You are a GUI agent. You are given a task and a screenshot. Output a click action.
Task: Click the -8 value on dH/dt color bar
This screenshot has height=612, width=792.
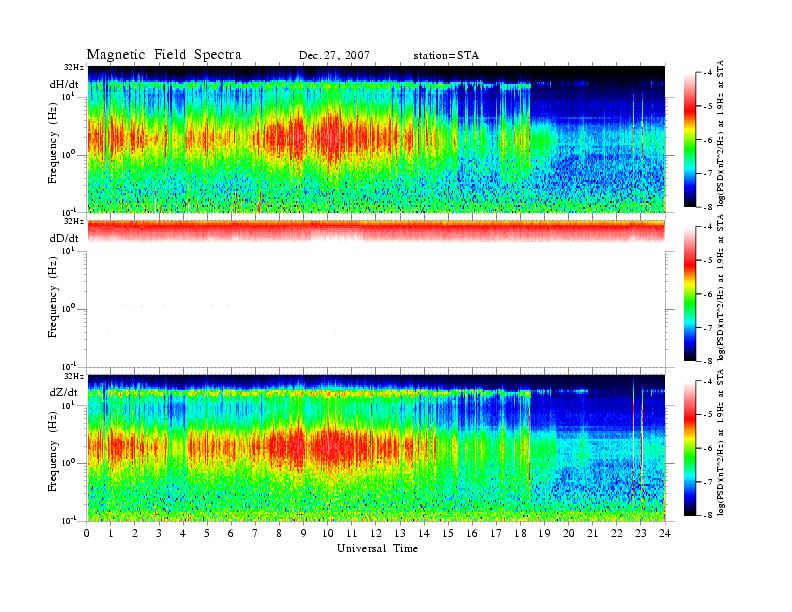click(708, 207)
